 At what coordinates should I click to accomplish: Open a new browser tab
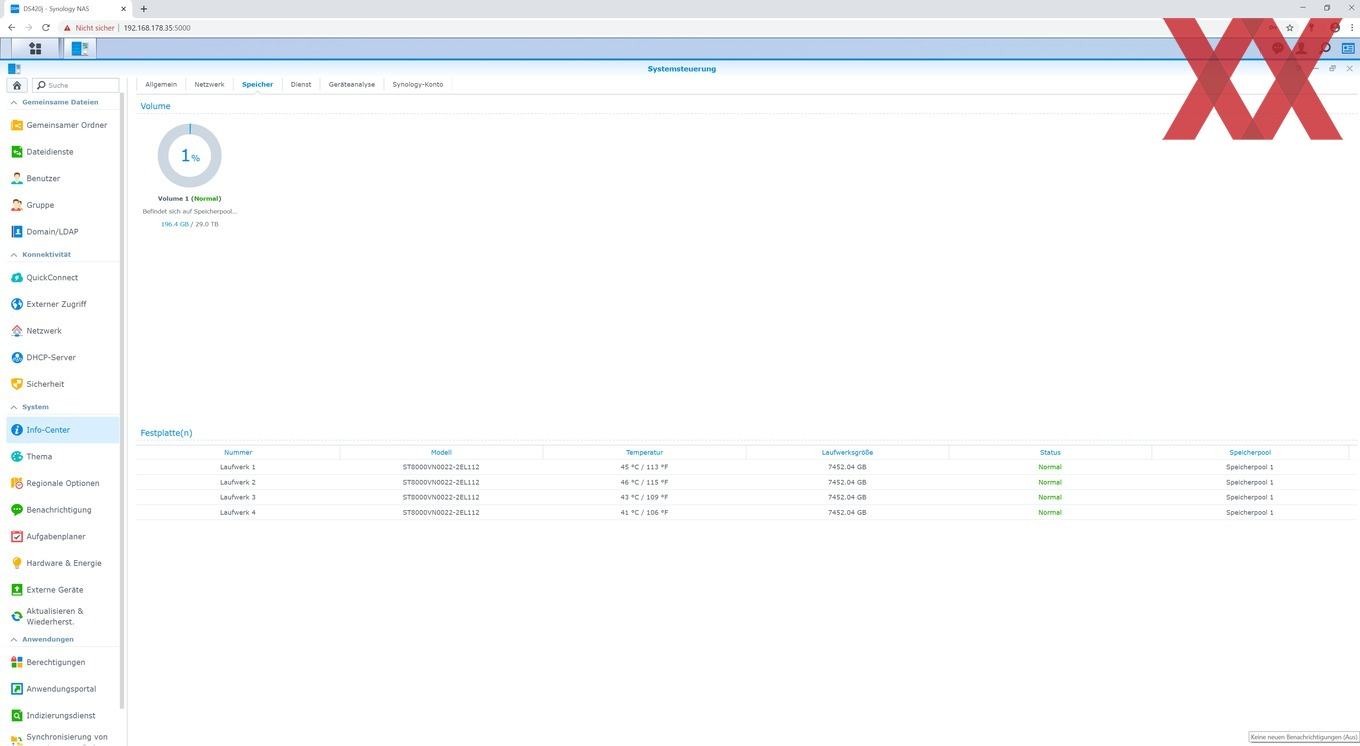click(x=143, y=9)
